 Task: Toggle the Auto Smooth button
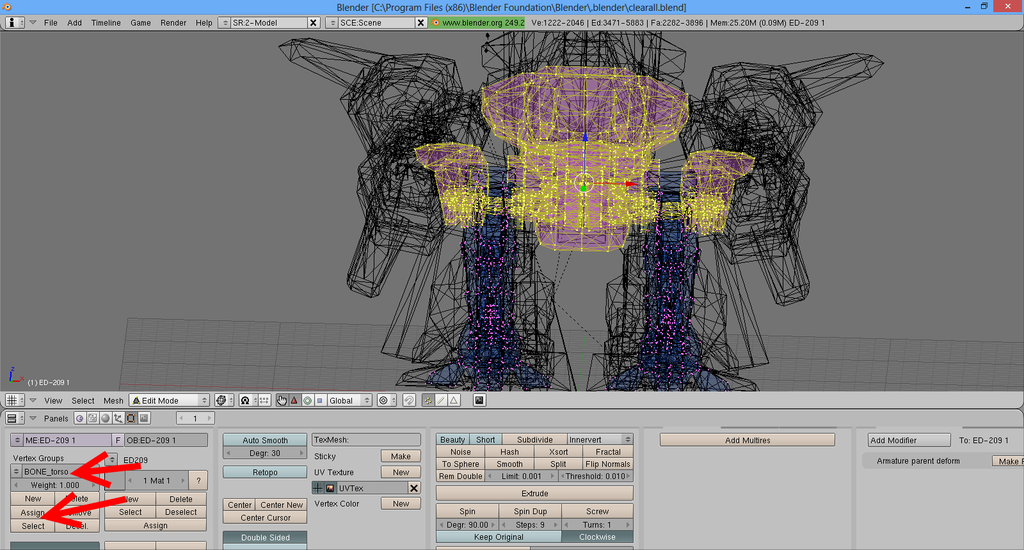[264, 440]
